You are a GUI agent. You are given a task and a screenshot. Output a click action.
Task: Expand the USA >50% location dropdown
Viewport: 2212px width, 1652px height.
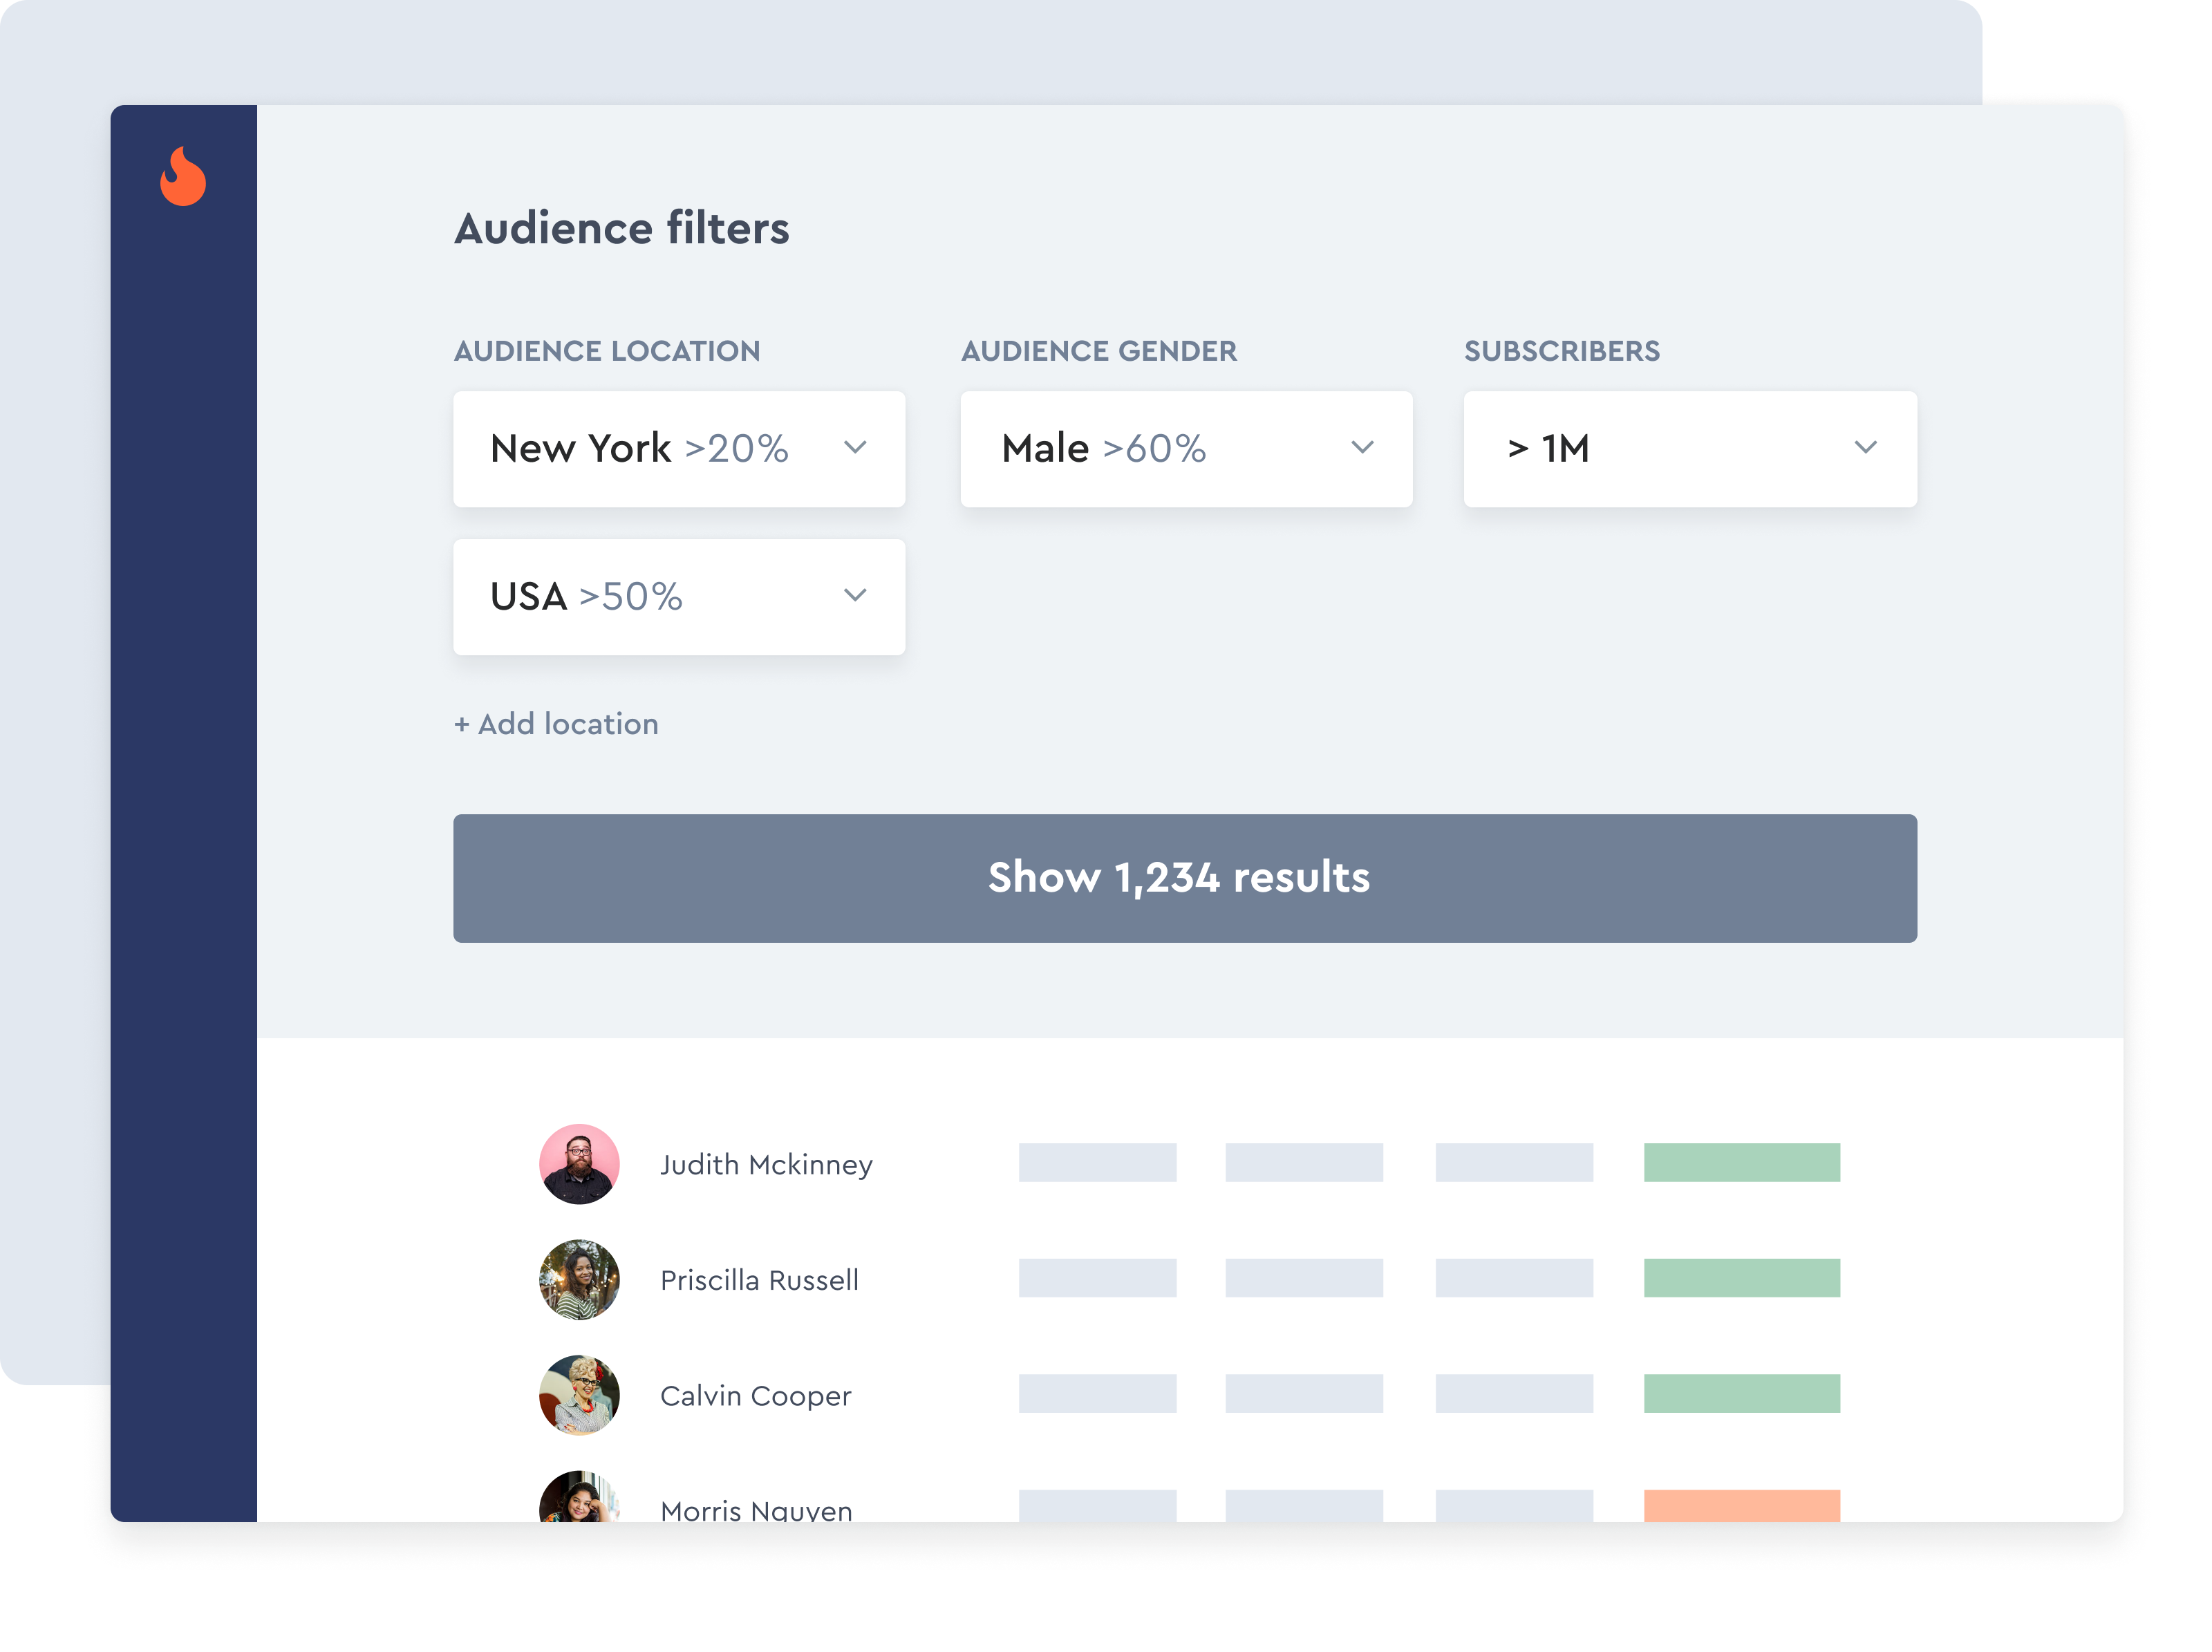point(678,597)
